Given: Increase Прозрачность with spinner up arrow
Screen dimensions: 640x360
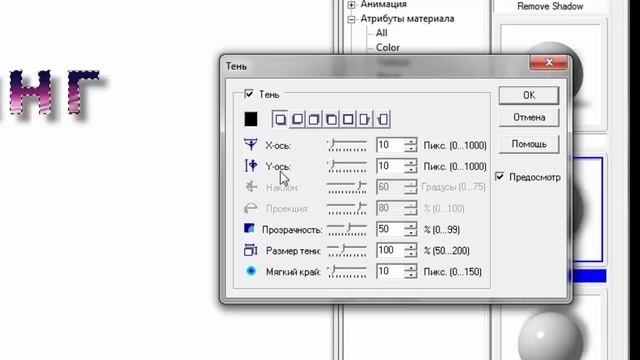Looking at the screenshot, I should [x=411, y=226].
